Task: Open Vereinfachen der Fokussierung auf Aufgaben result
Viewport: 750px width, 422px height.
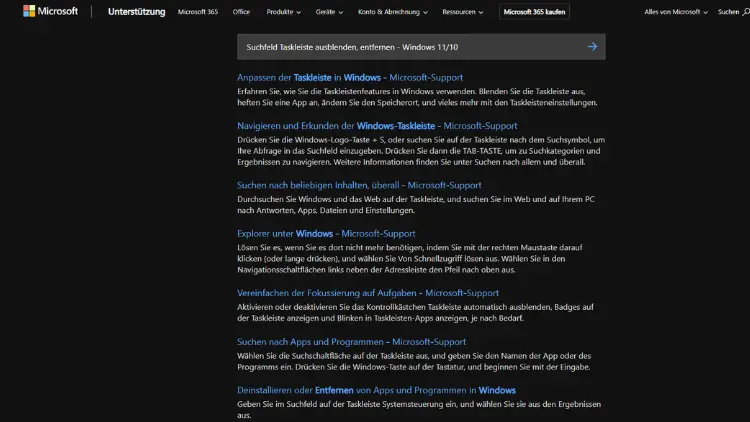Action: (x=368, y=293)
